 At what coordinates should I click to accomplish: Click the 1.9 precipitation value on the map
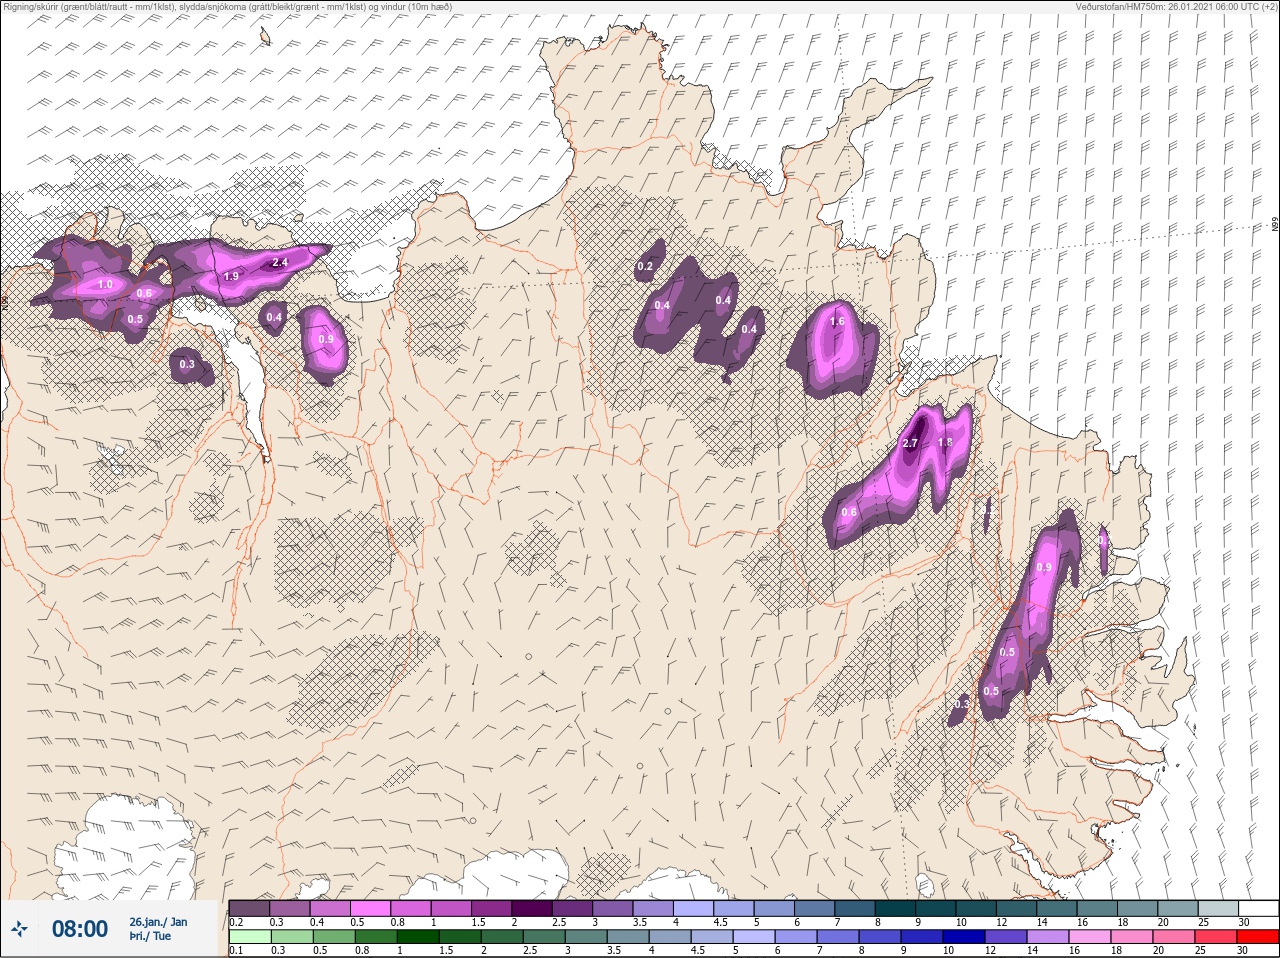[231, 276]
